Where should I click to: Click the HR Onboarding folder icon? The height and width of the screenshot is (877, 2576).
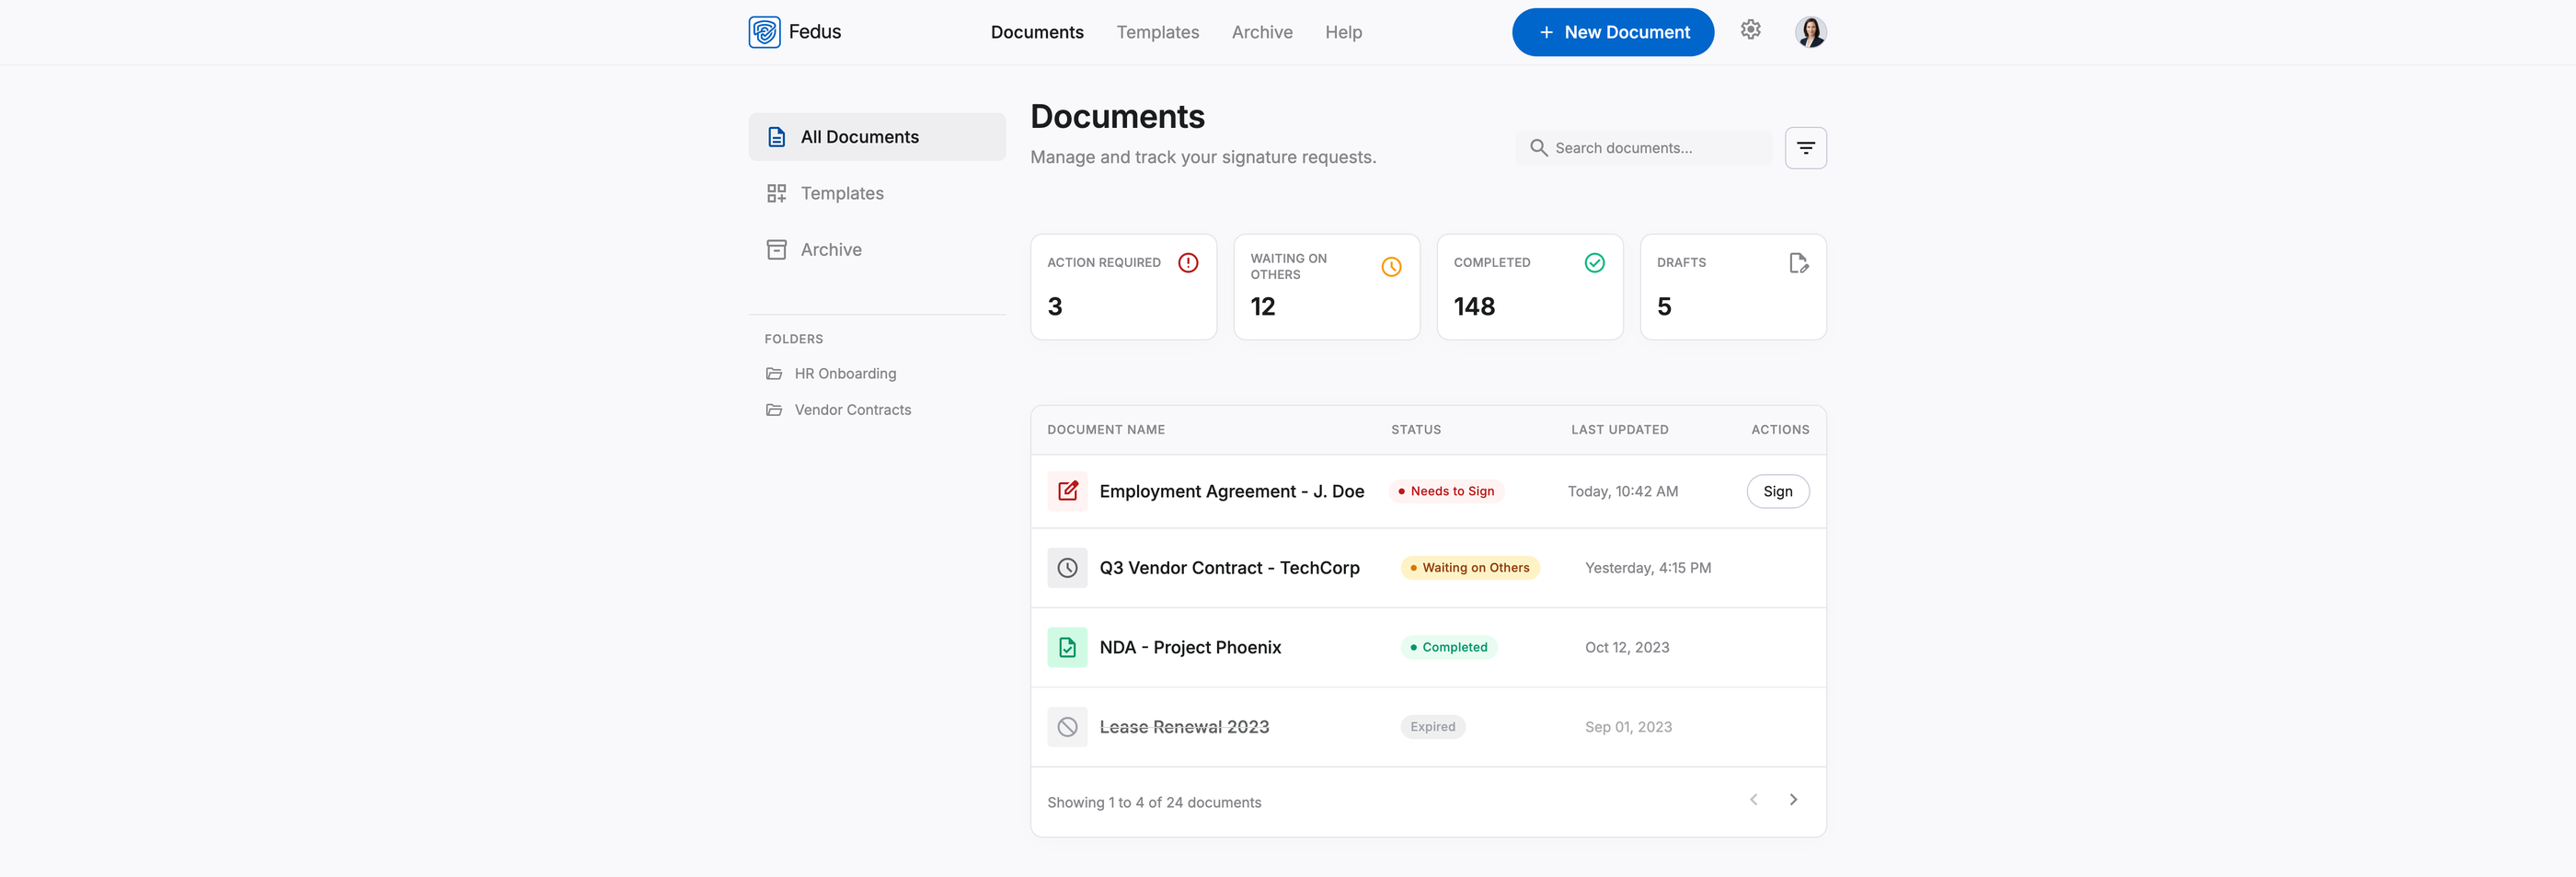[x=774, y=373]
